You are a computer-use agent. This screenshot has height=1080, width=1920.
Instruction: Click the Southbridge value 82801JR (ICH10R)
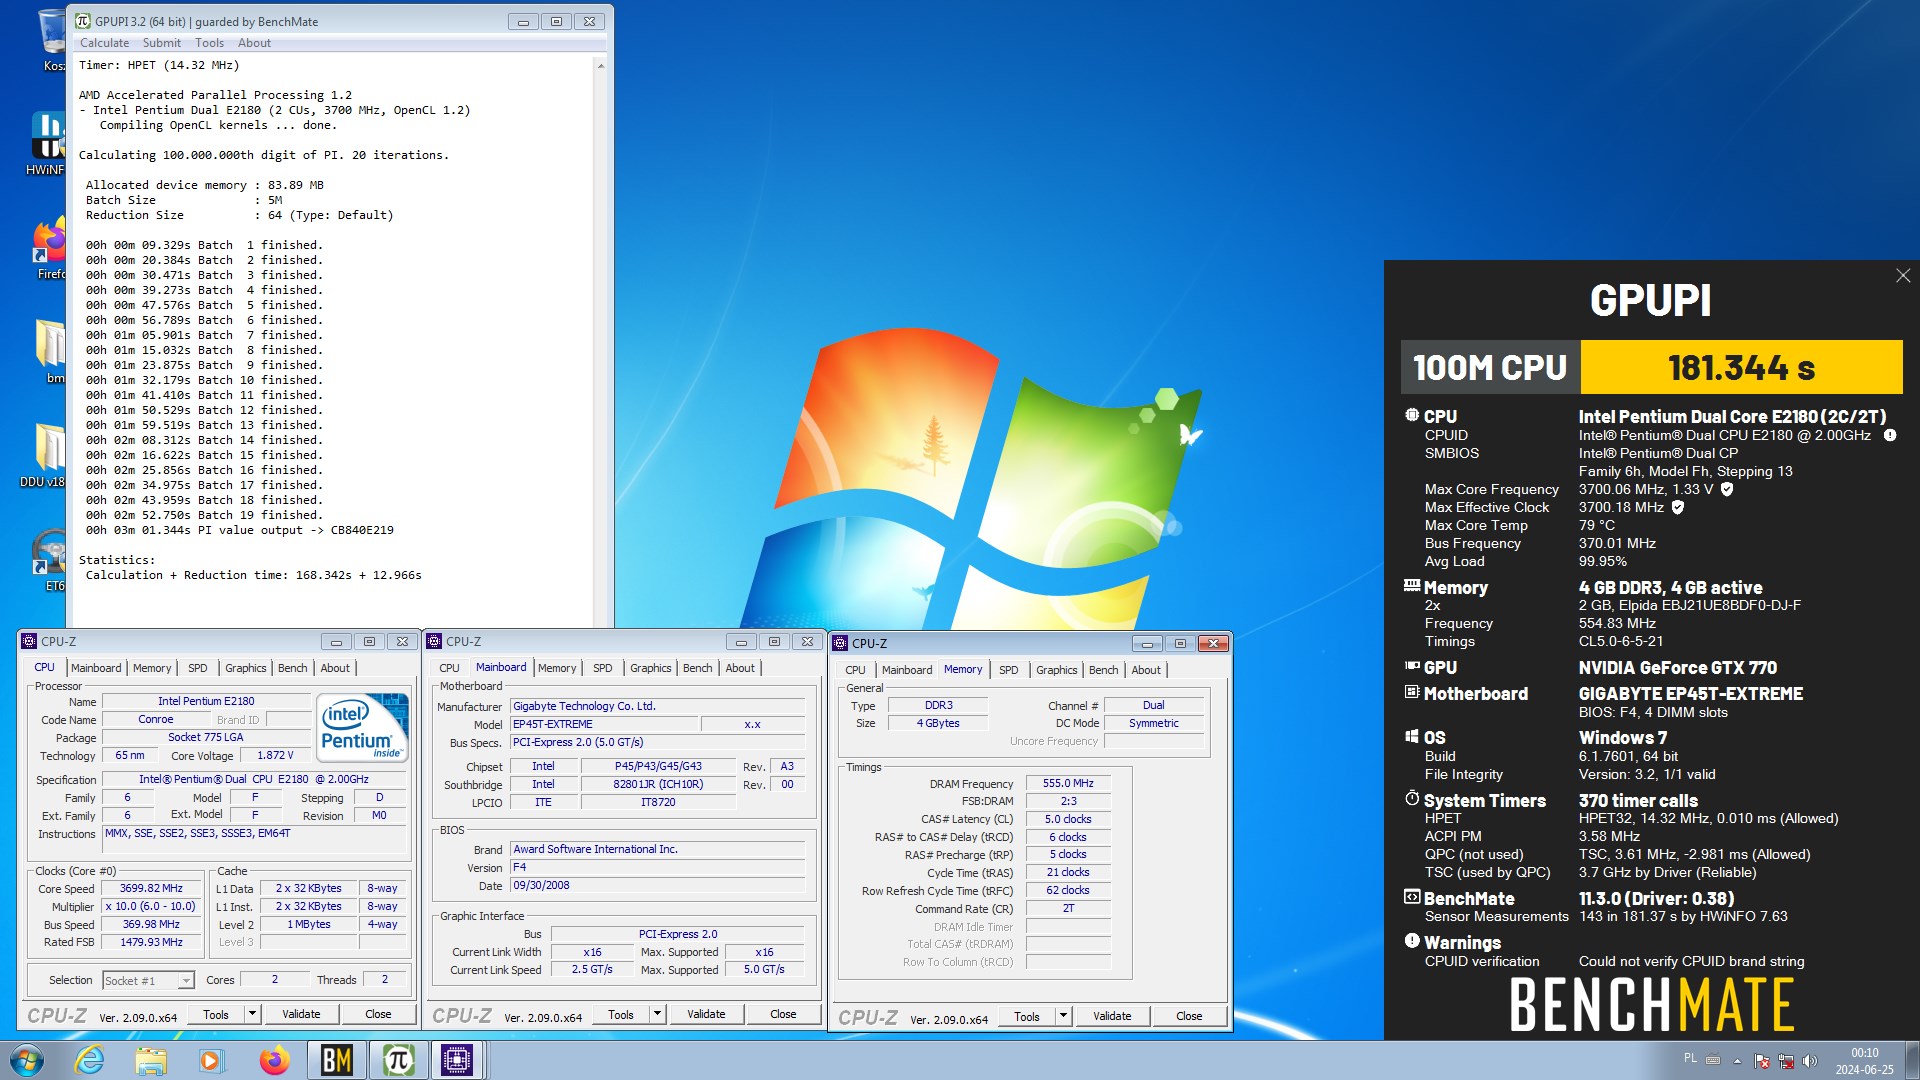click(x=657, y=784)
